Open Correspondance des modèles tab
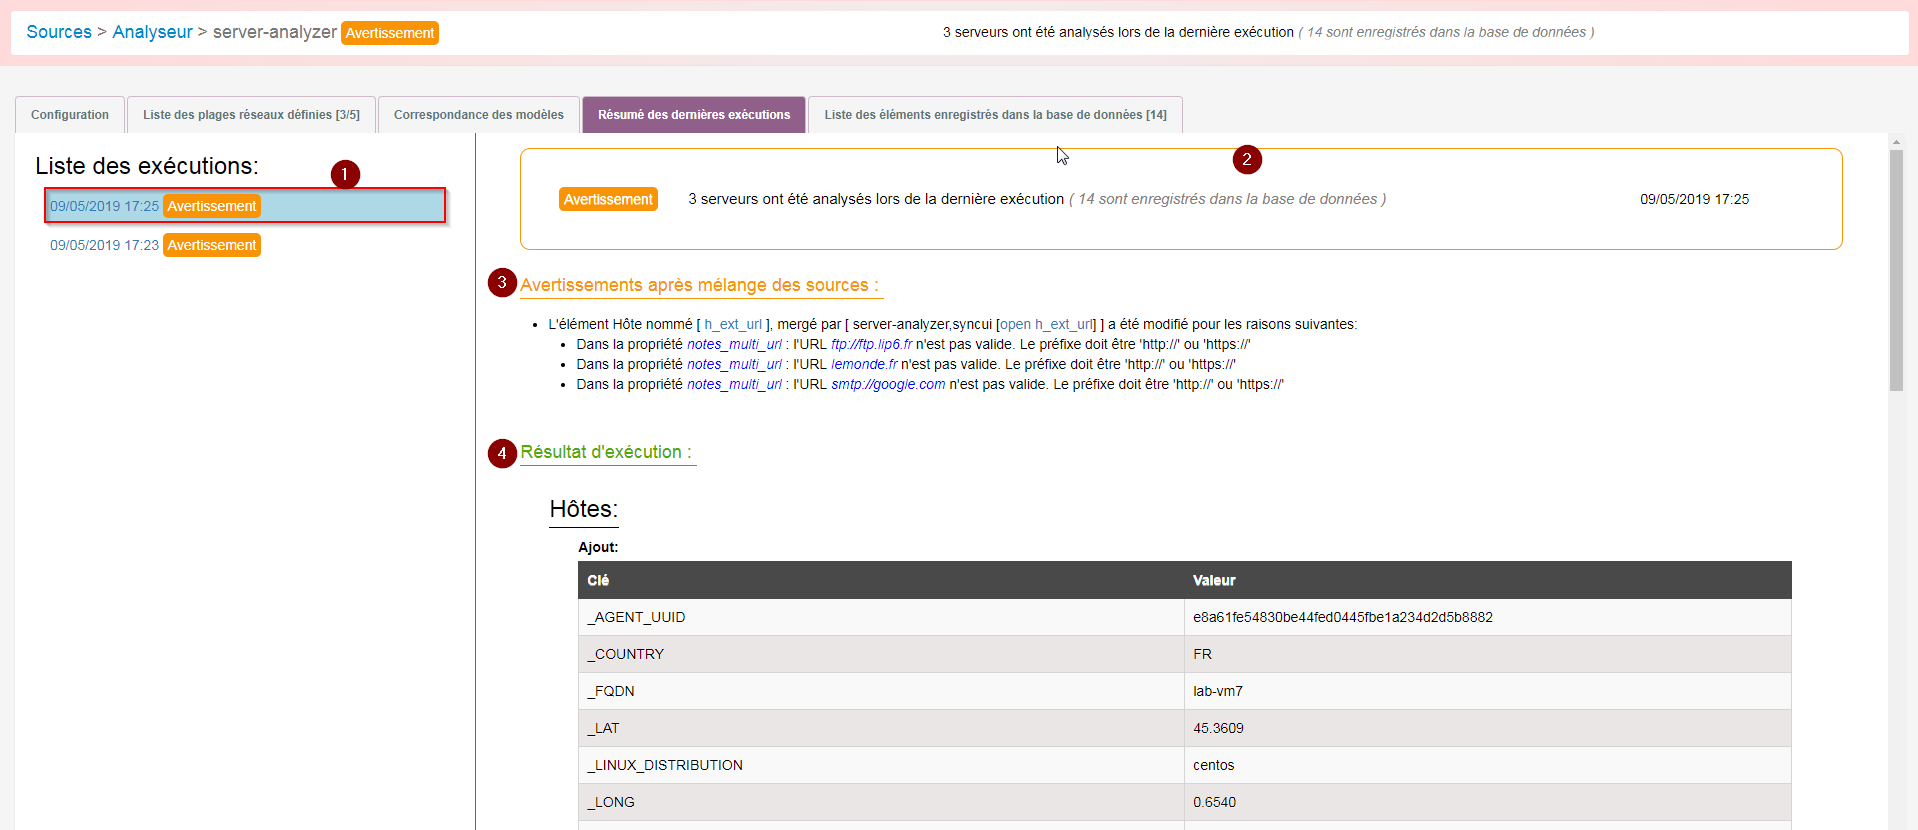 click(x=479, y=115)
